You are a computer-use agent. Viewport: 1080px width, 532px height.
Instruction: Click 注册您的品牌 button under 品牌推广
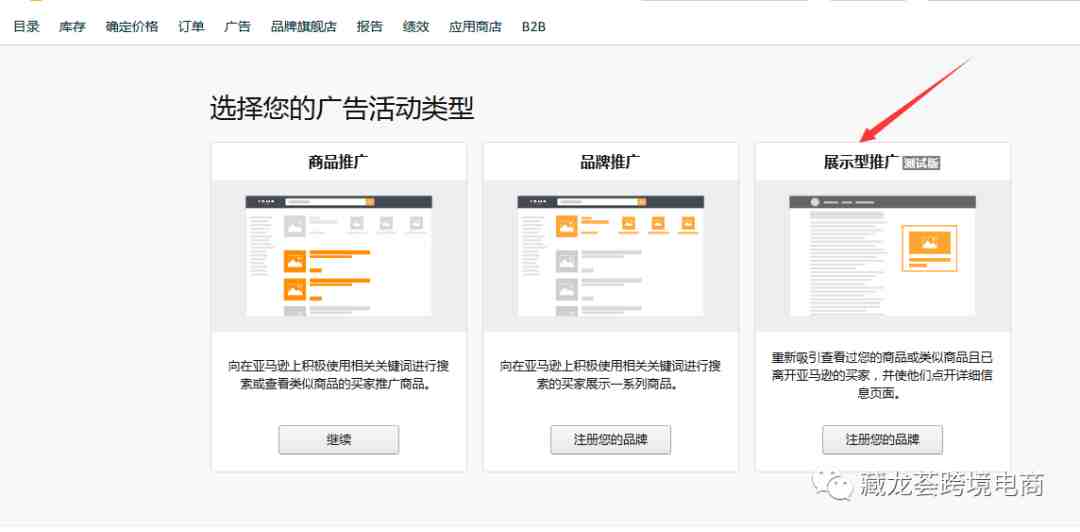(x=610, y=440)
